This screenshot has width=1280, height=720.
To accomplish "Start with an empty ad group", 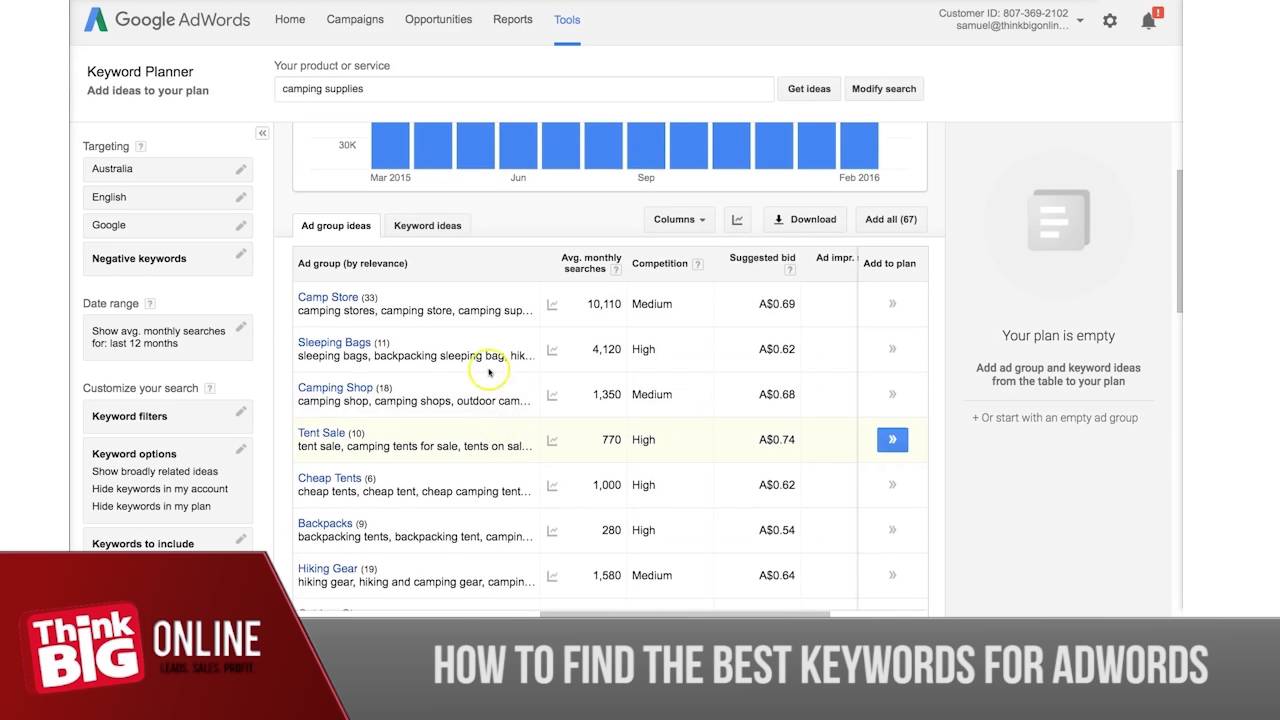I will click(x=1055, y=418).
